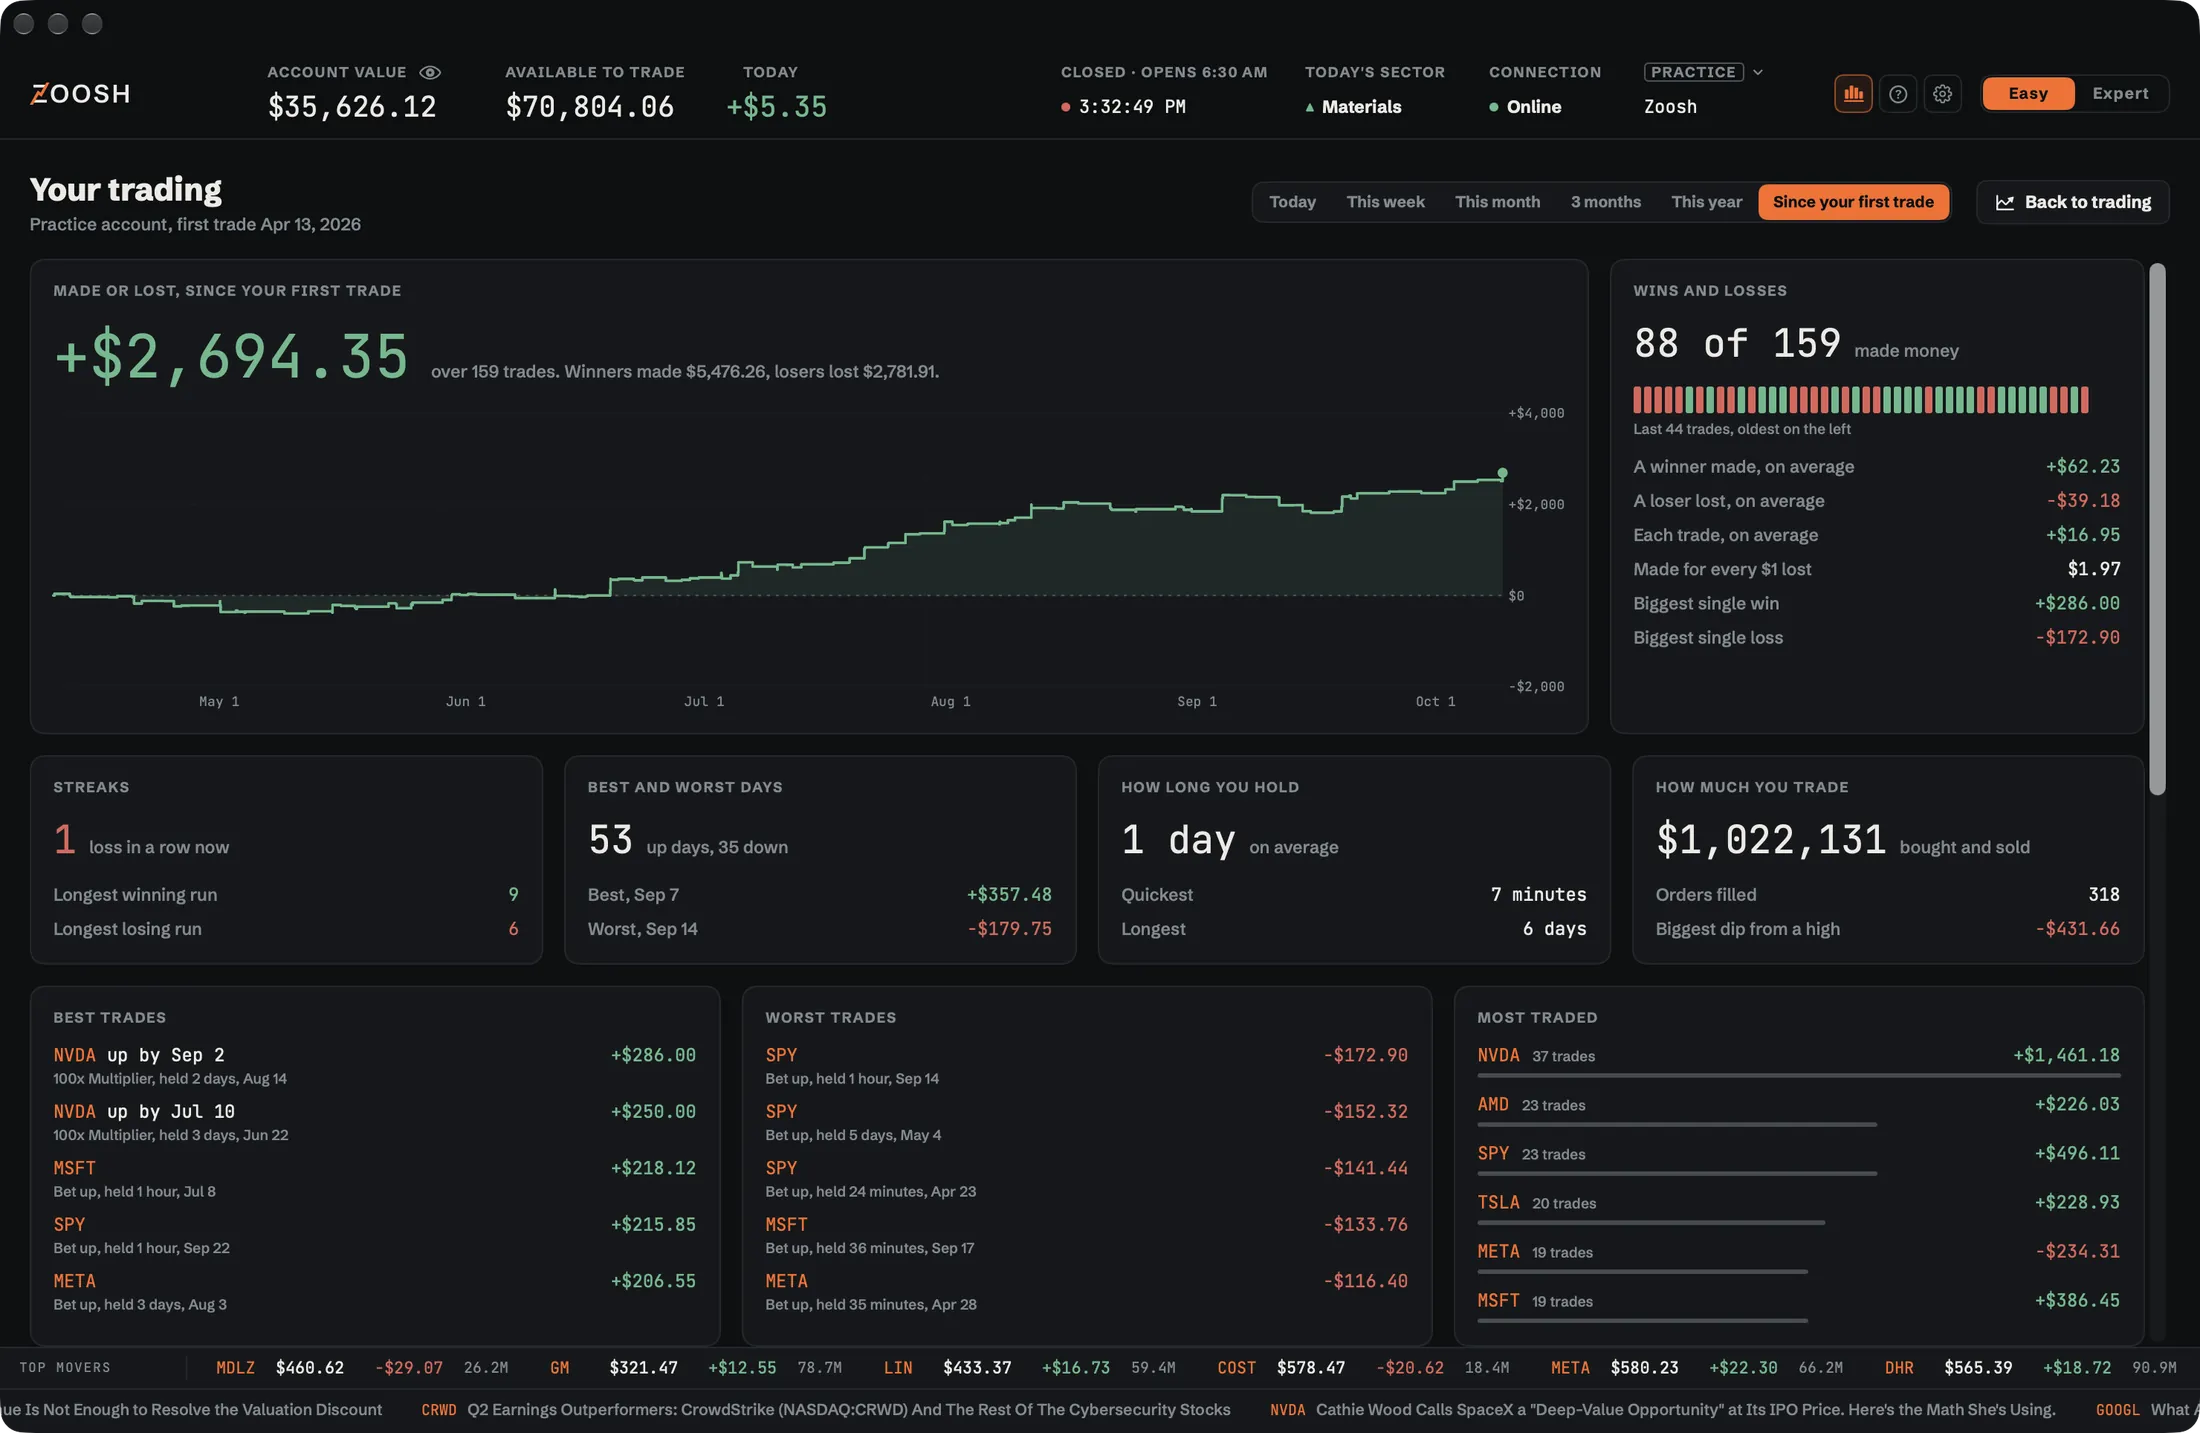
Task: Click Biggest dip from a high -$431.66
Action: click(1887, 928)
